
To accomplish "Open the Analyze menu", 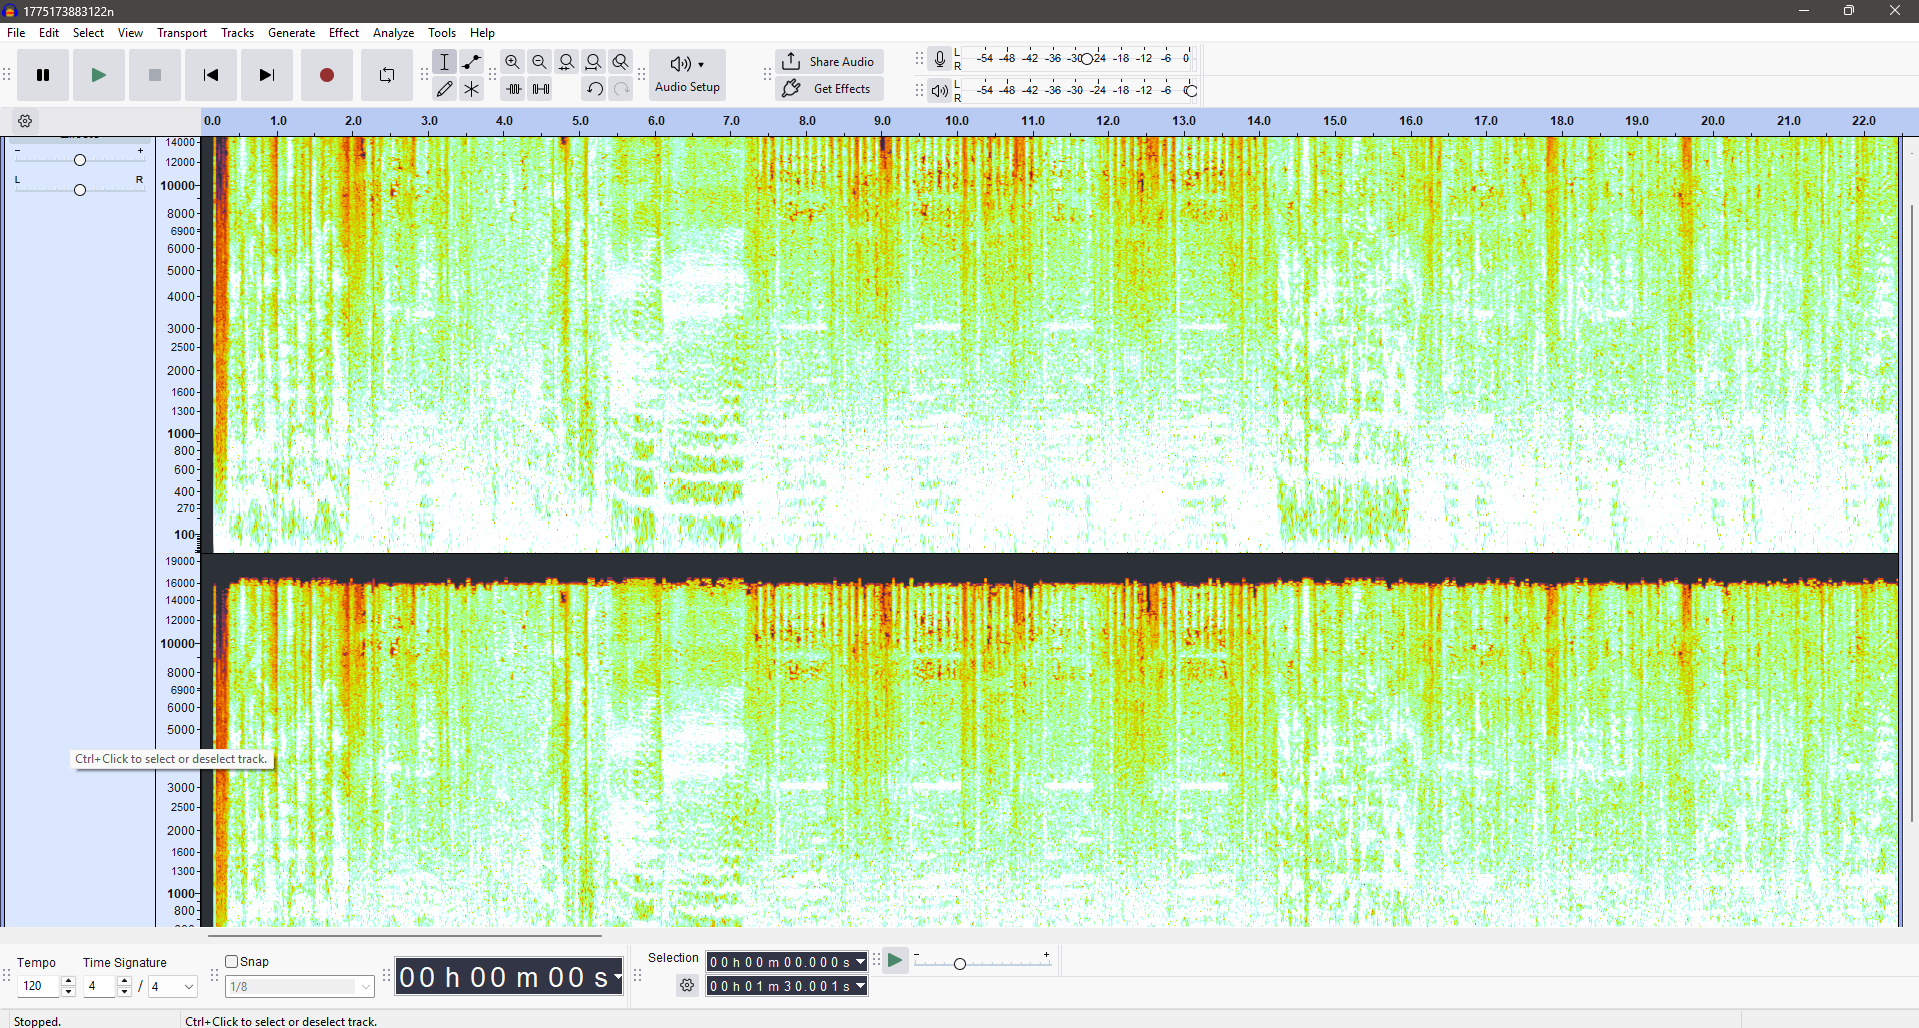I will (393, 33).
